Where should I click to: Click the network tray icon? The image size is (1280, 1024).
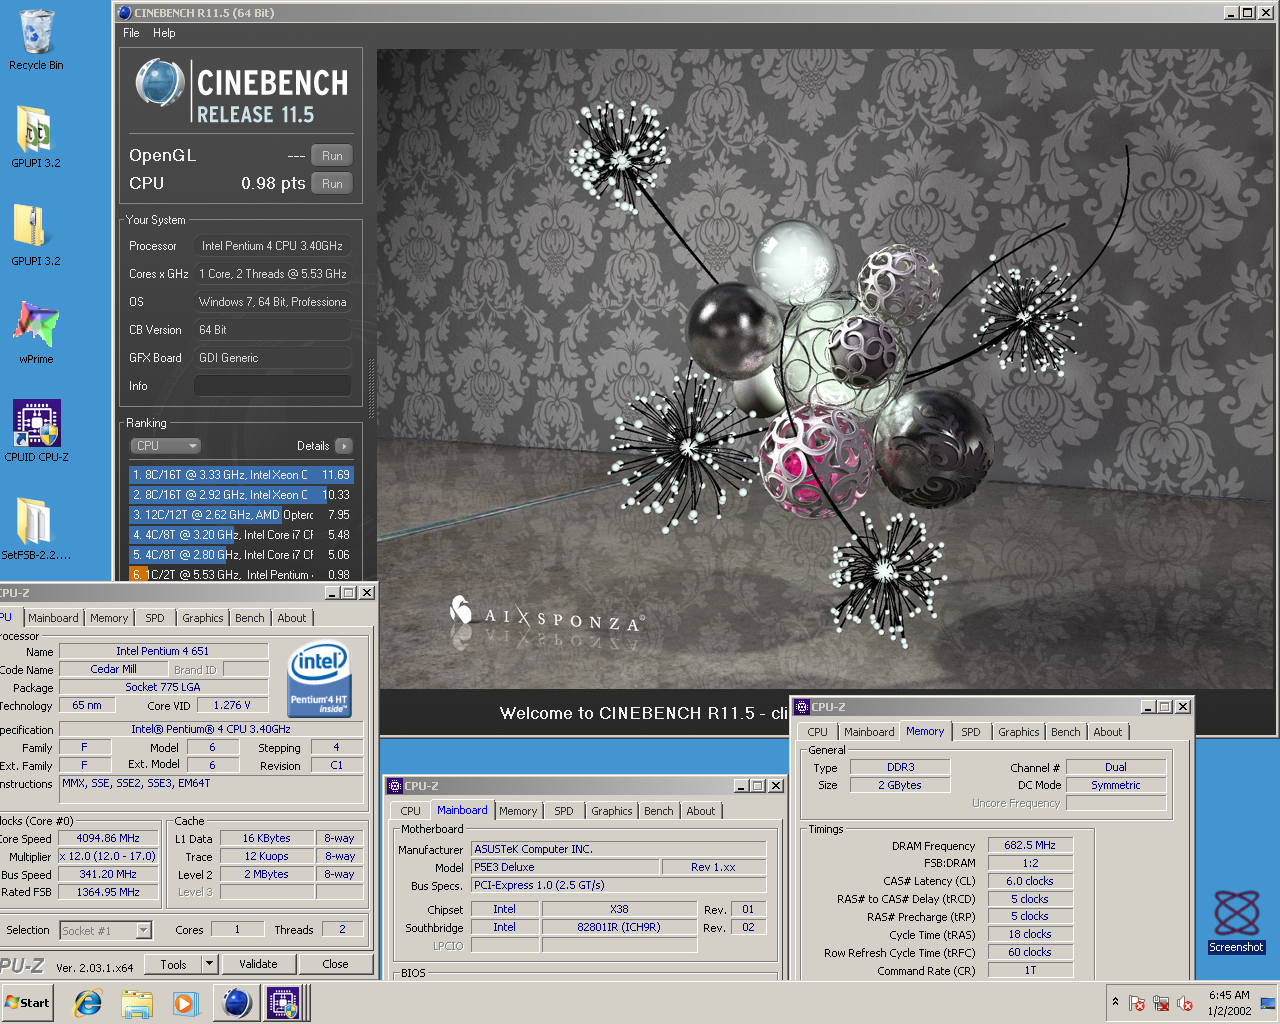point(1161,1003)
